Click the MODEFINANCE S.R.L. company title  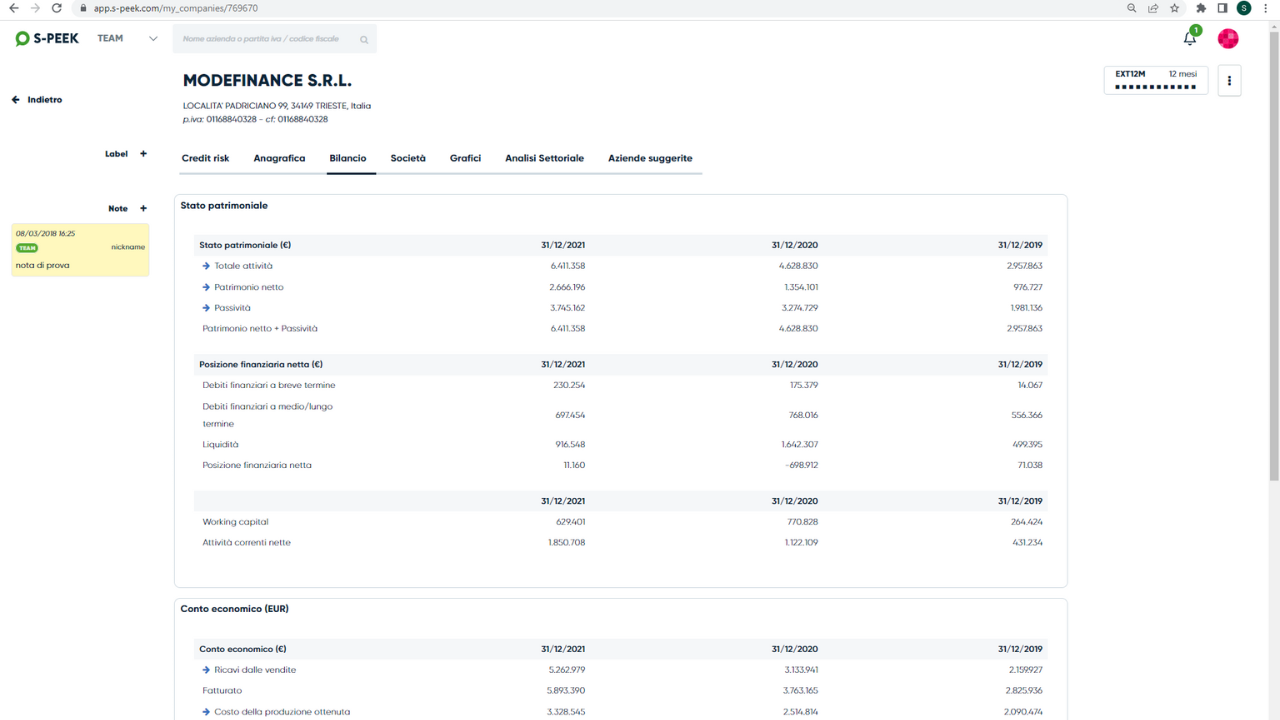coord(267,81)
